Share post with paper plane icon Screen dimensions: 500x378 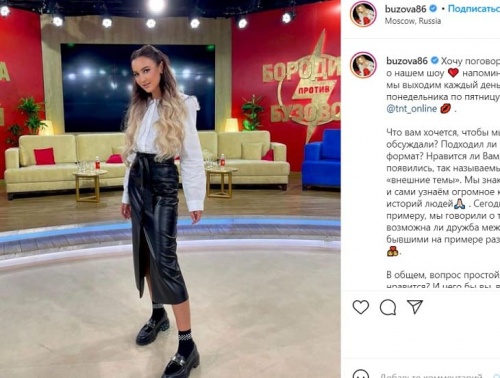coord(415,307)
